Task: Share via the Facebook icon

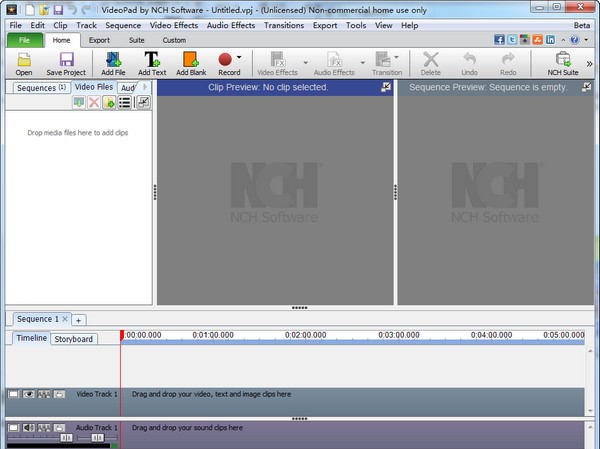Action: (x=499, y=40)
